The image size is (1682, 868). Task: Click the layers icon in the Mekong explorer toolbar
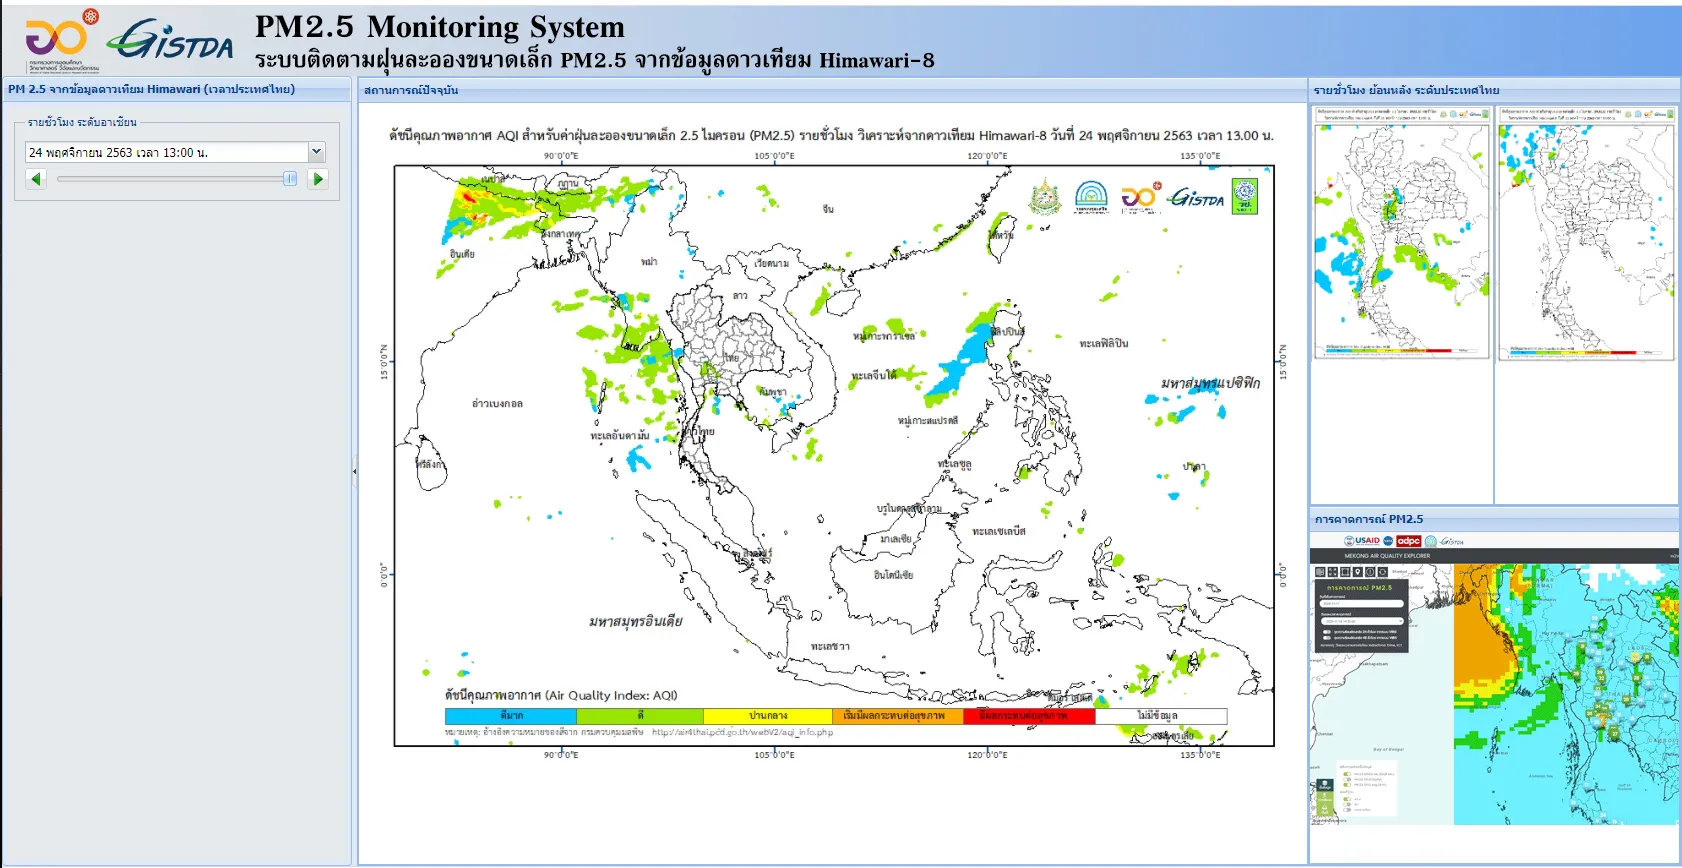[1320, 572]
